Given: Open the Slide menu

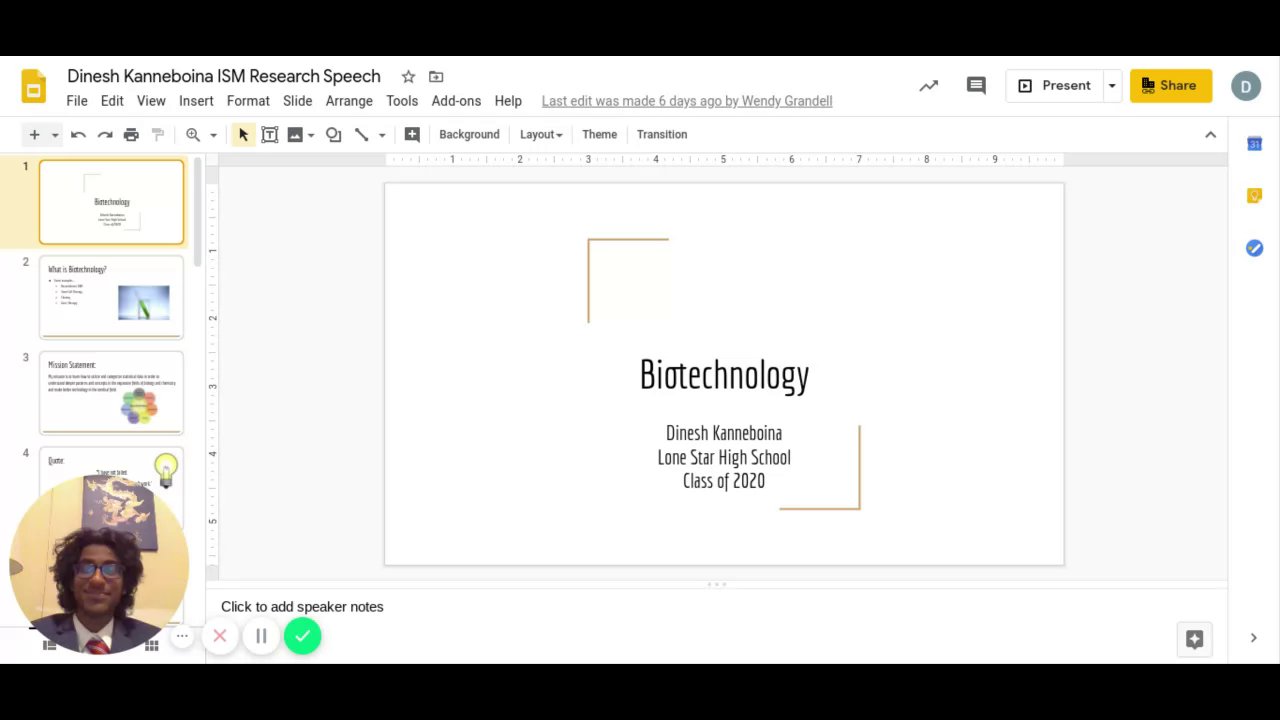Looking at the screenshot, I should coord(298,101).
